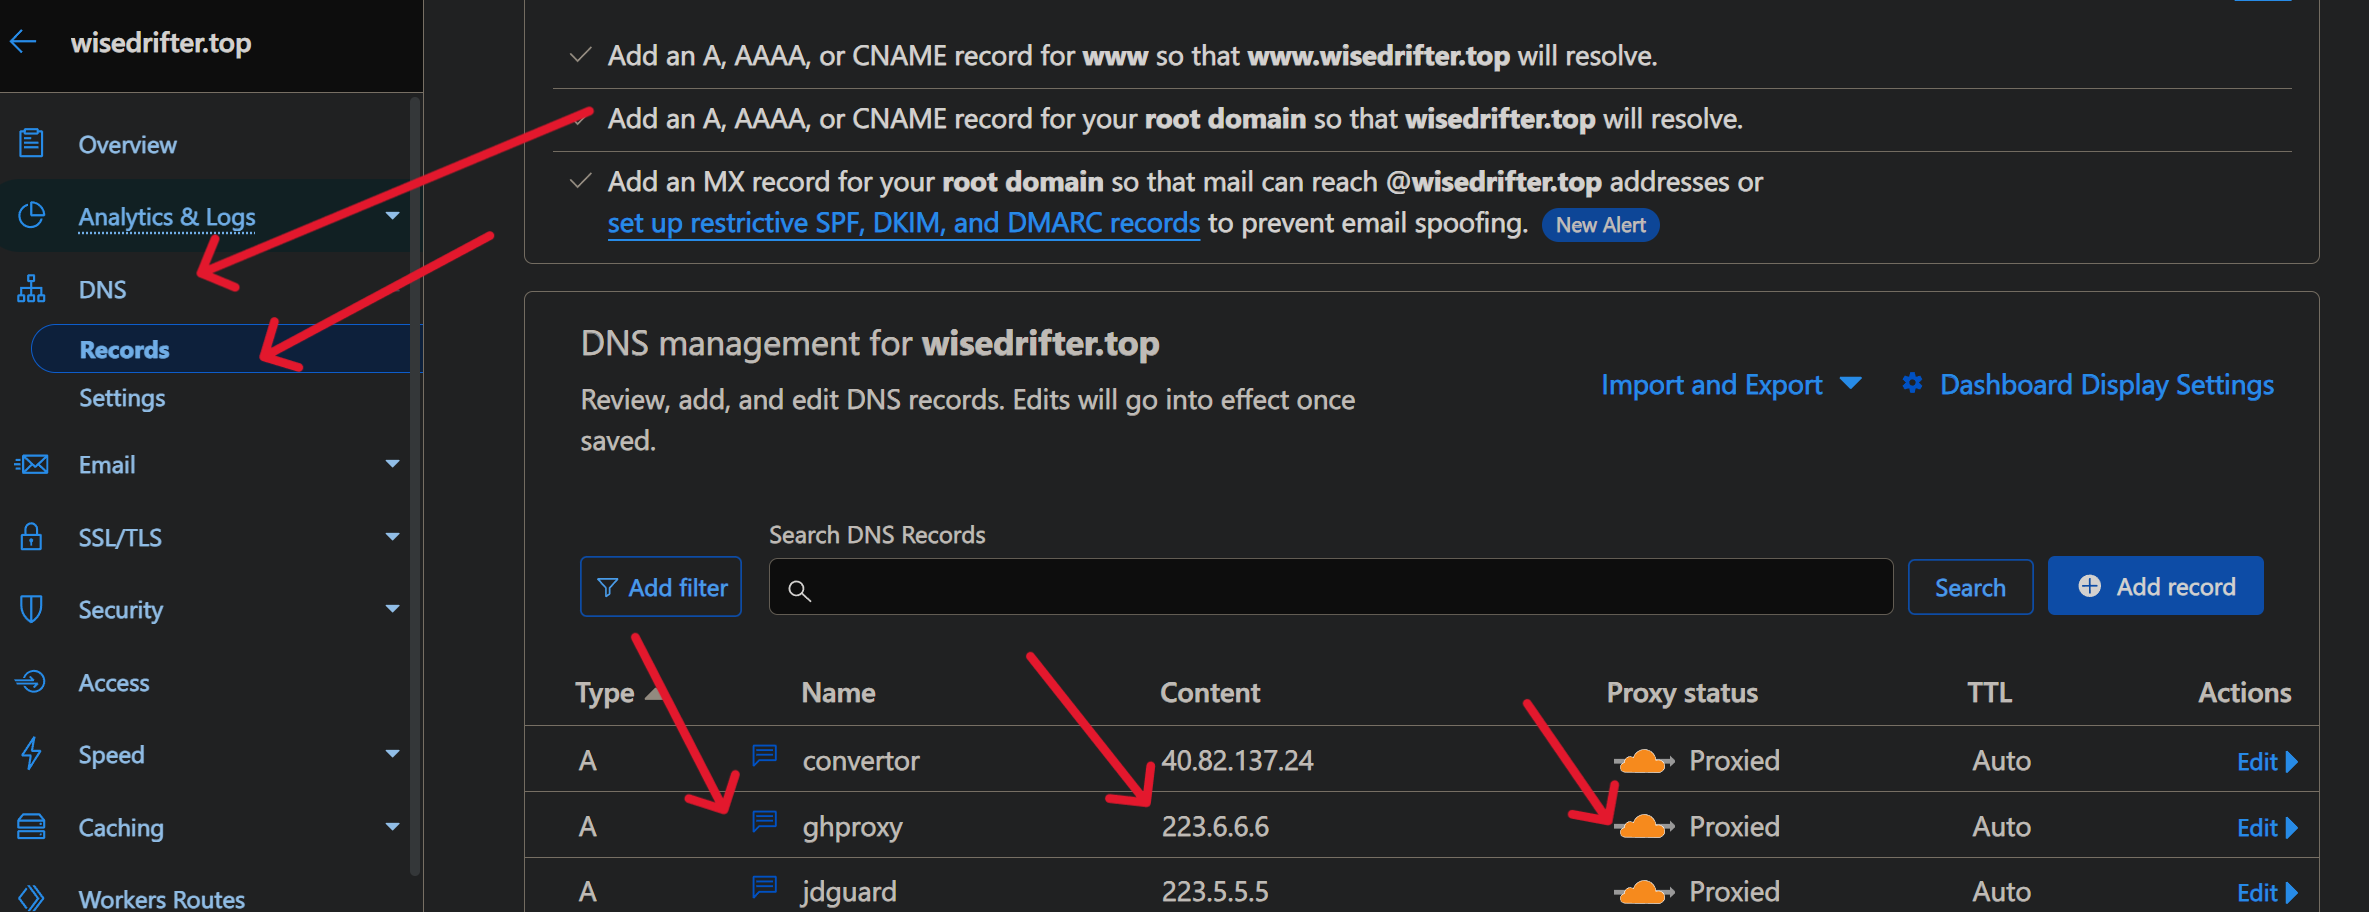The height and width of the screenshot is (912, 2369).
Task: Click the back arrow next to wisedrifter.top
Action: [23, 42]
